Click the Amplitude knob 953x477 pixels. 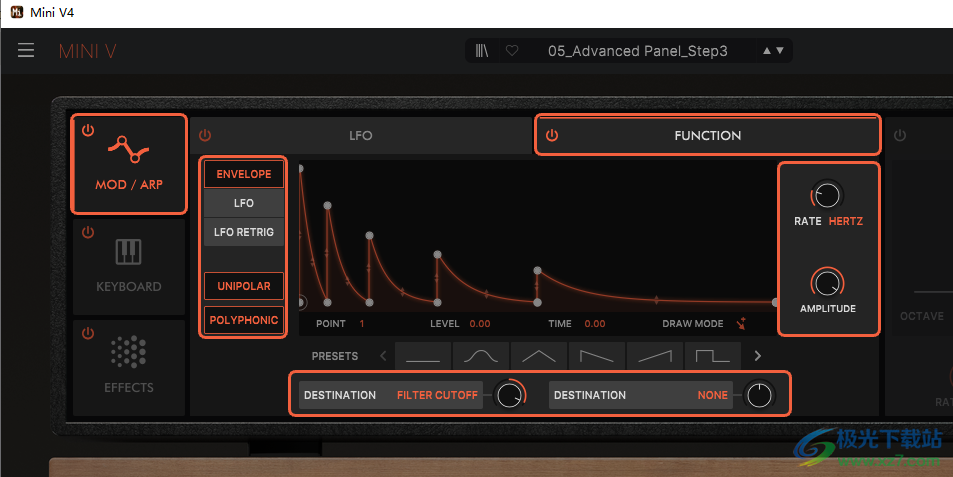click(827, 283)
